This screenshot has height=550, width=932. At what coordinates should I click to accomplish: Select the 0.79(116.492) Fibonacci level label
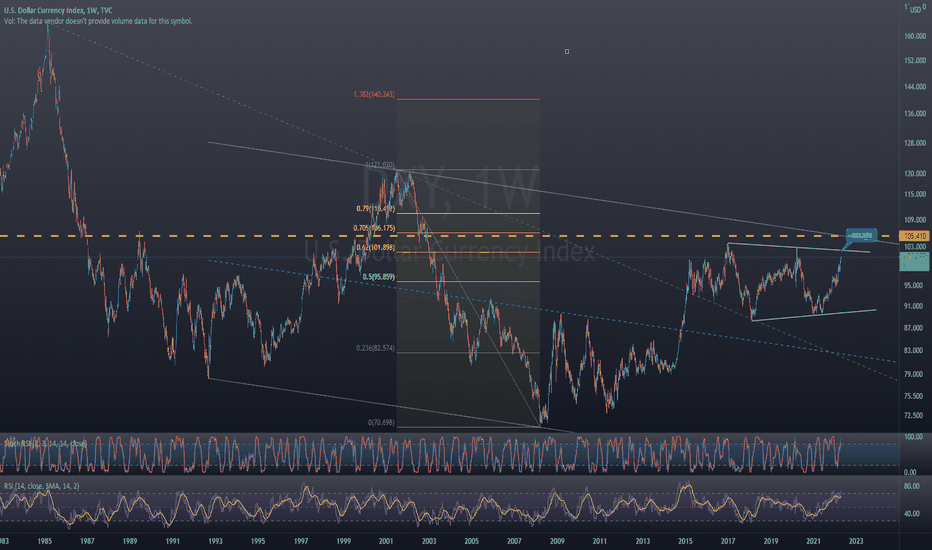(376, 209)
